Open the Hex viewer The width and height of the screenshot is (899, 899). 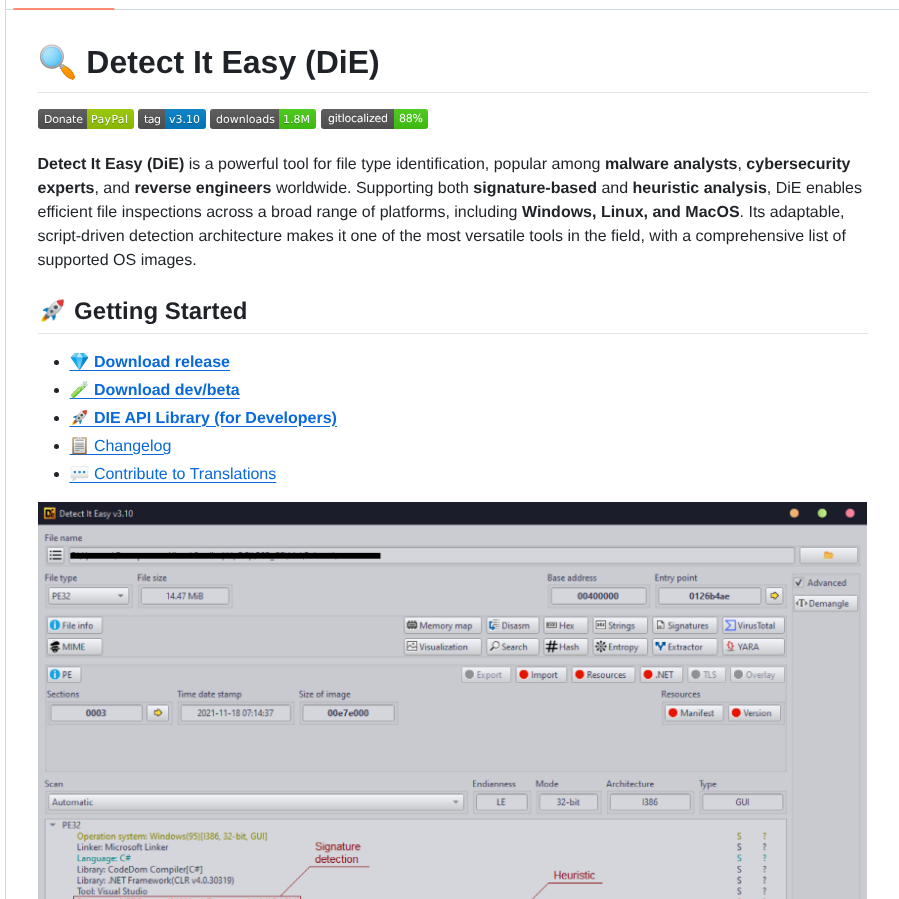coord(564,624)
